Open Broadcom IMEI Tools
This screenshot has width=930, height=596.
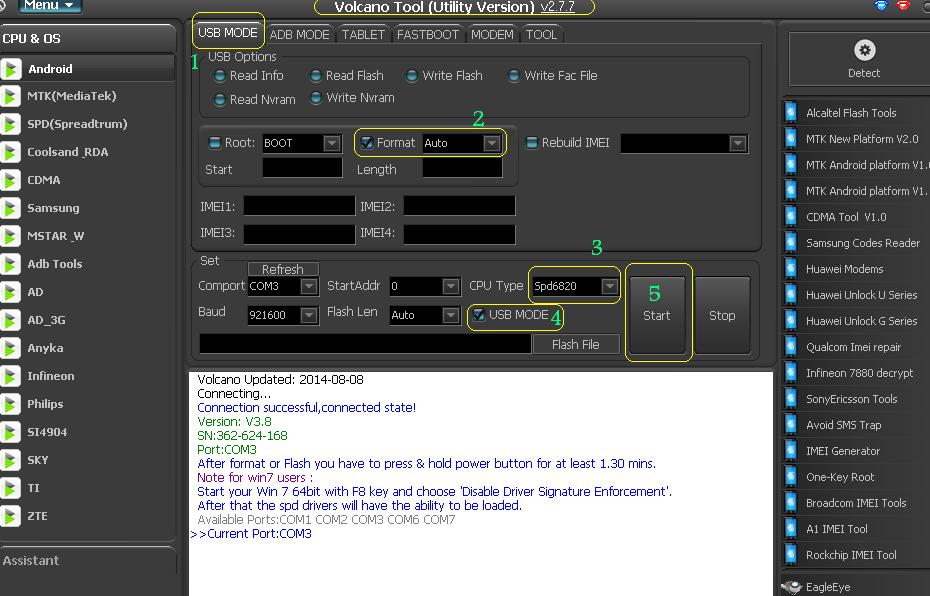coord(856,503)
